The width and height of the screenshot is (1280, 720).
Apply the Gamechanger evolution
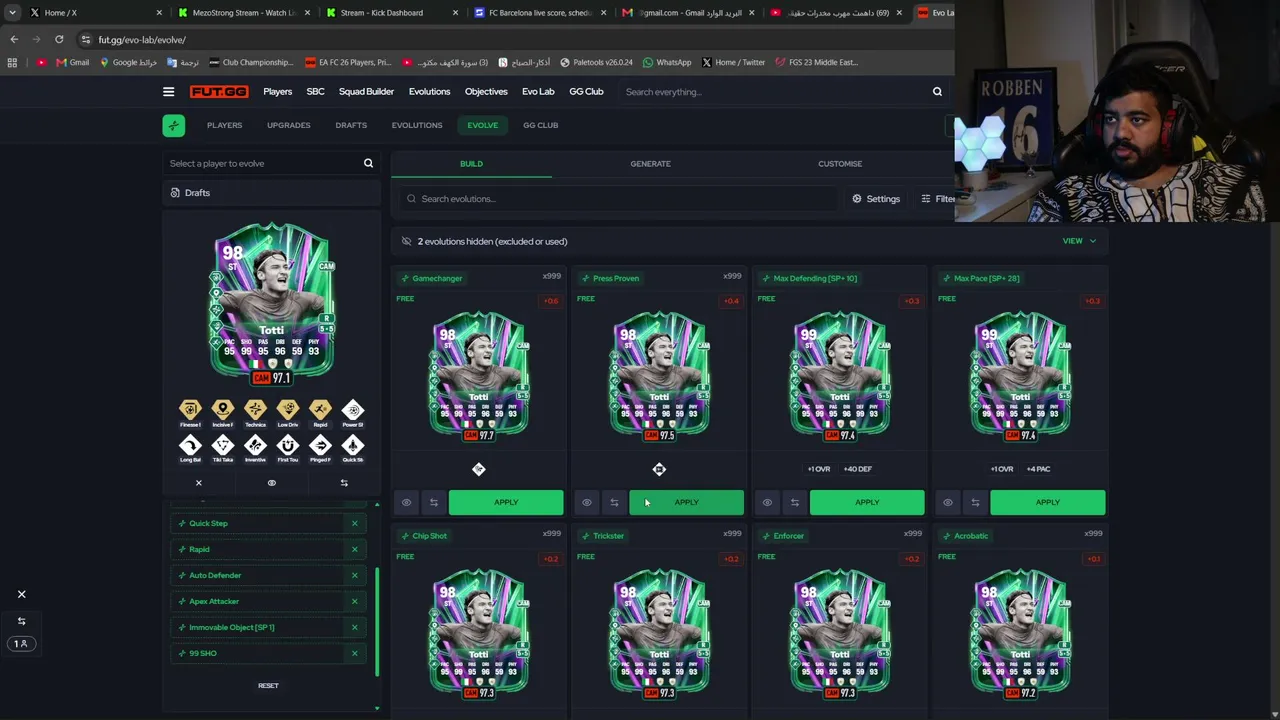(x=506, y=502)
